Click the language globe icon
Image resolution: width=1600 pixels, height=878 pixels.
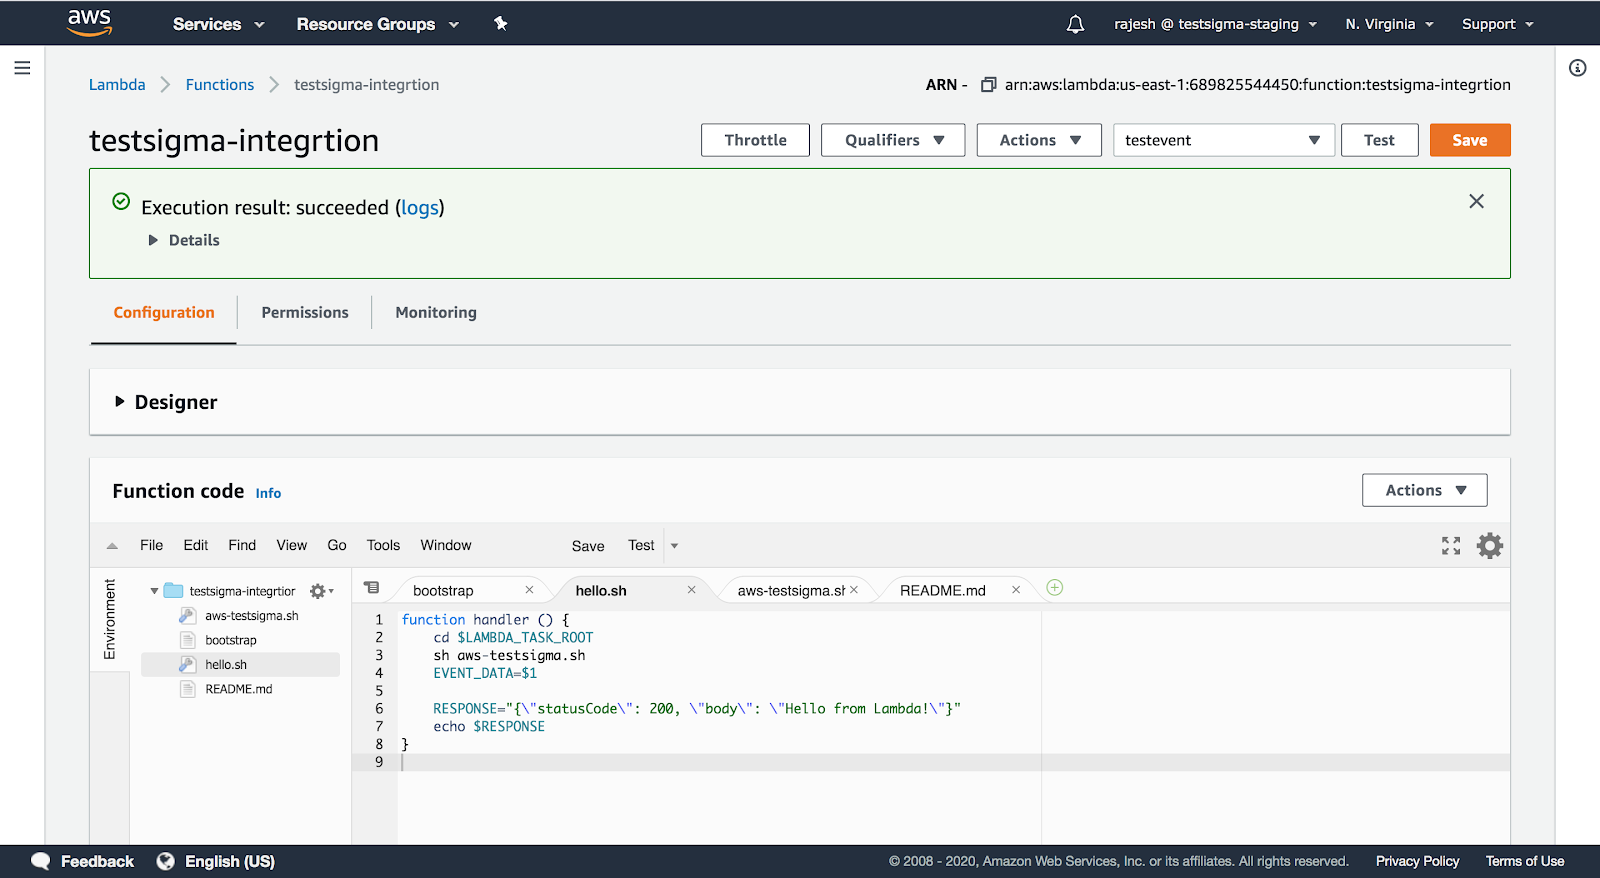click(166, 861)
